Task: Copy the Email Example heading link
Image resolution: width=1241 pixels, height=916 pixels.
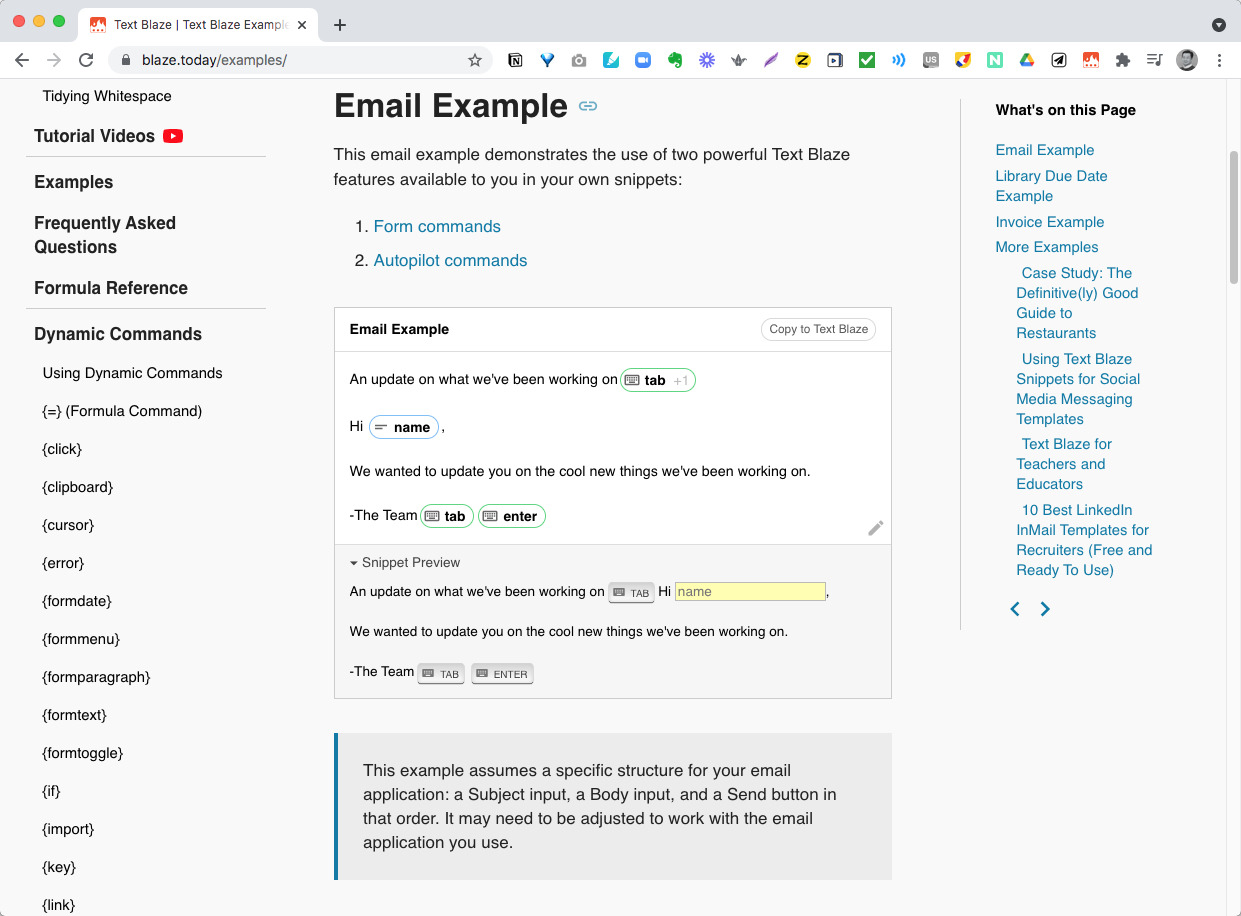Action: tap(588, 106)
